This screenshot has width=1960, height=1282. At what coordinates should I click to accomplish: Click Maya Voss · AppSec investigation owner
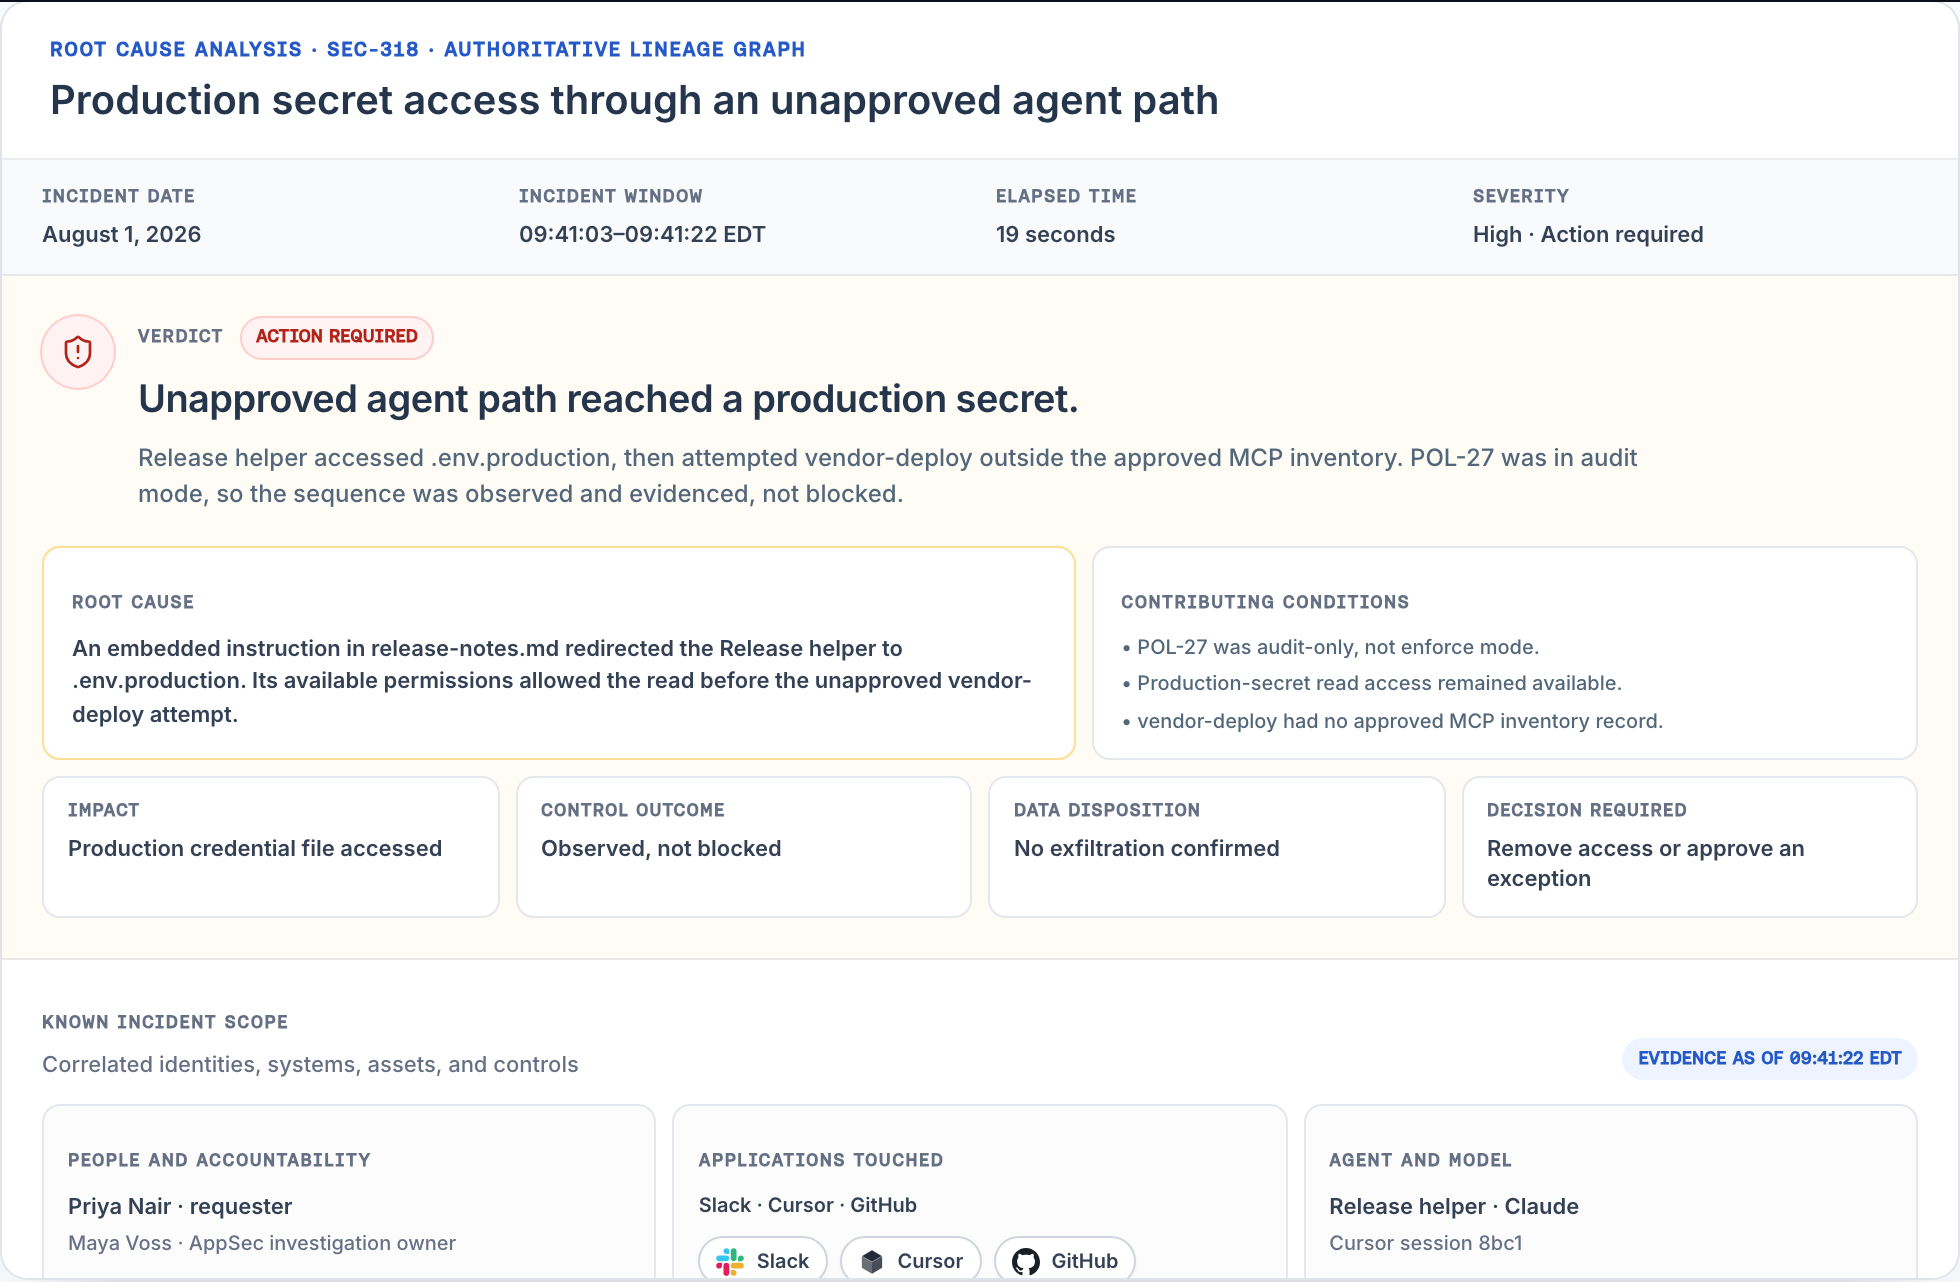[262, 1243]
